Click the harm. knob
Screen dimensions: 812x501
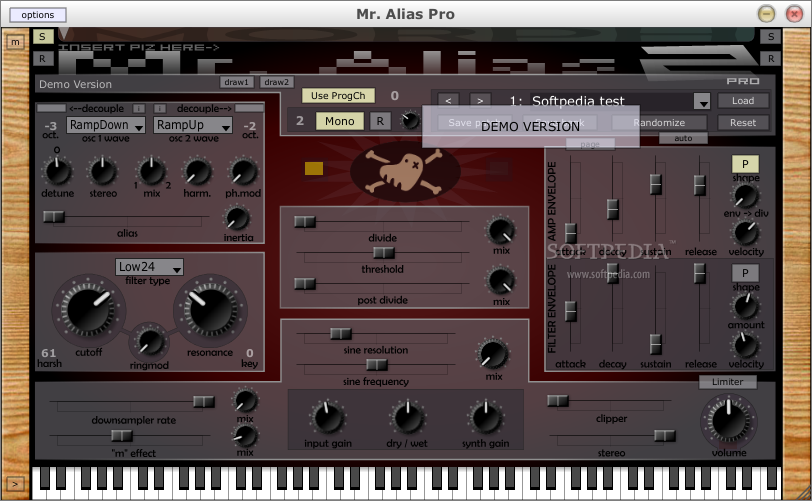click(x=197, y=172)
